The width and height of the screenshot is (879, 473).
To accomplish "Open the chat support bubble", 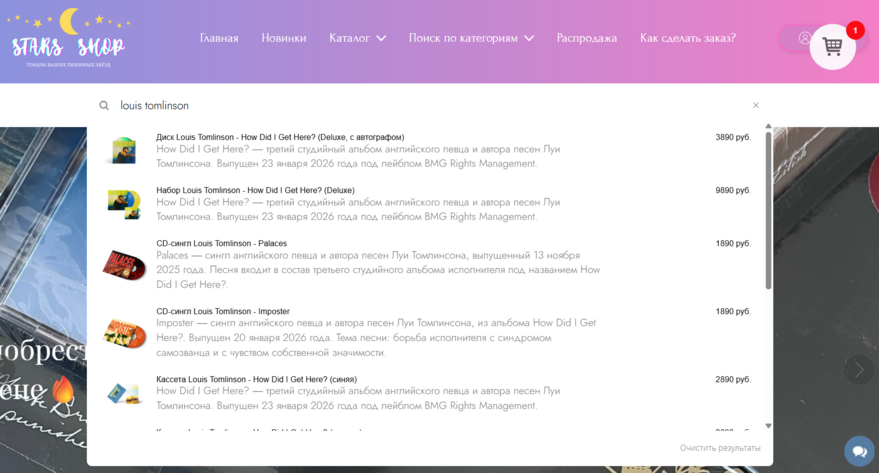I will pos(858,451).
